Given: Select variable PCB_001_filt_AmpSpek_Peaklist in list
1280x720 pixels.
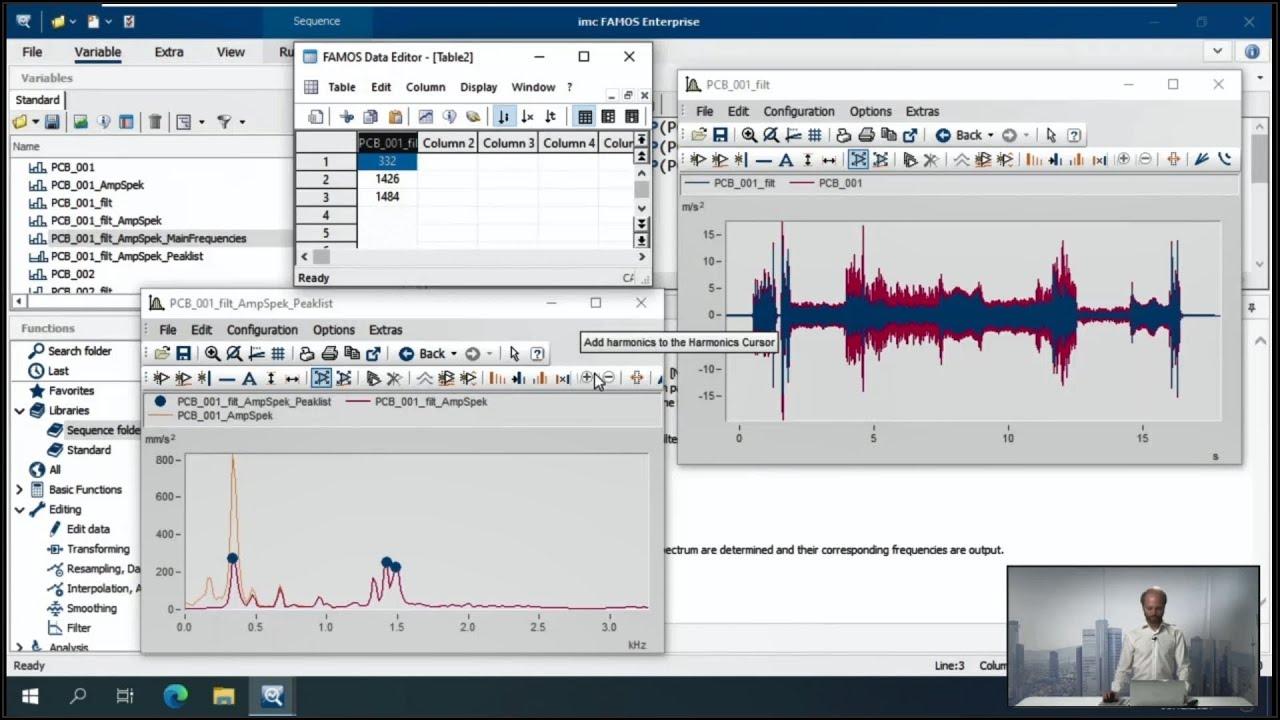Looking at the screenshot, I should click(x=127, y=256).
